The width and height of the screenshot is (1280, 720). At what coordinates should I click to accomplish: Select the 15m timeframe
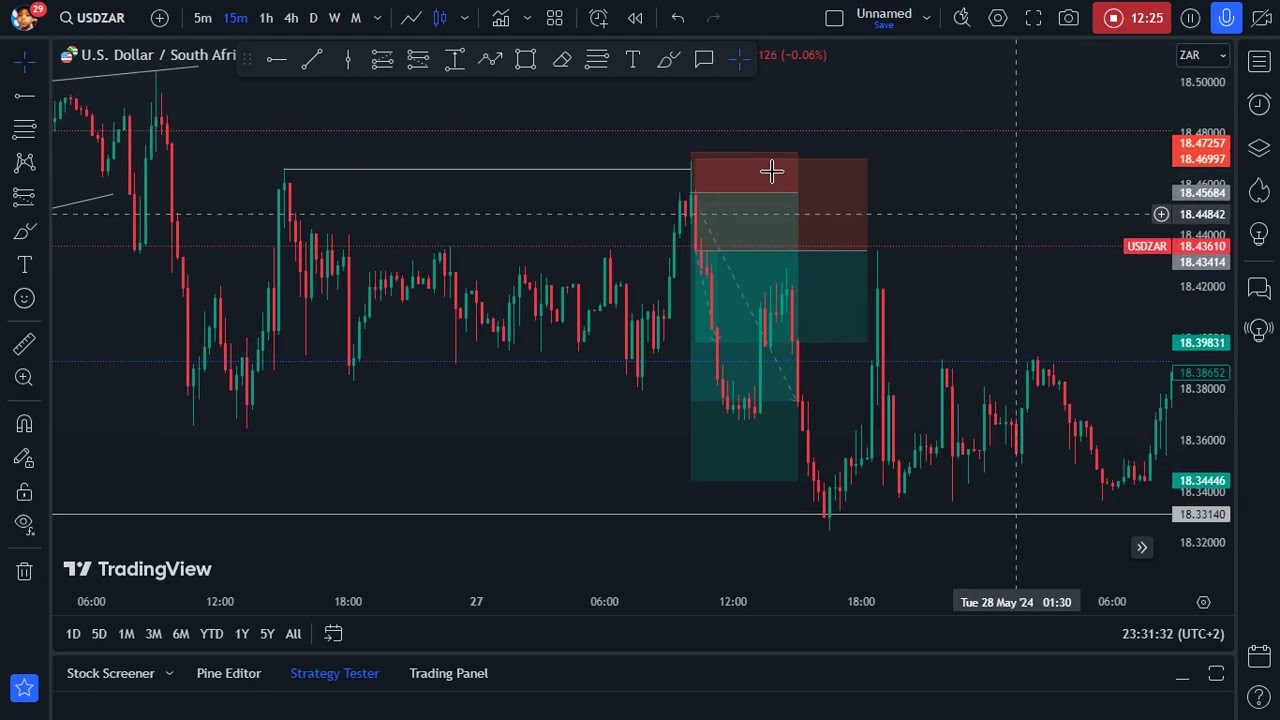(x=235, y=18)
